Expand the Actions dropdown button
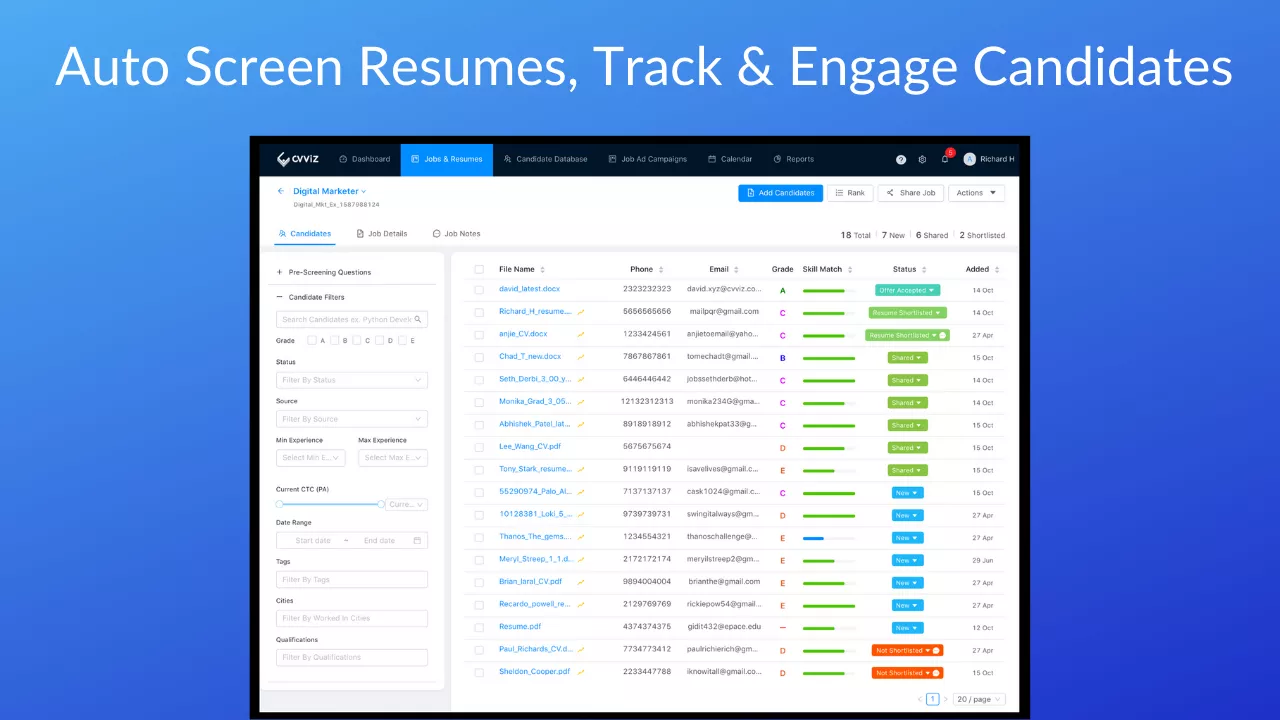 point(975,193)
